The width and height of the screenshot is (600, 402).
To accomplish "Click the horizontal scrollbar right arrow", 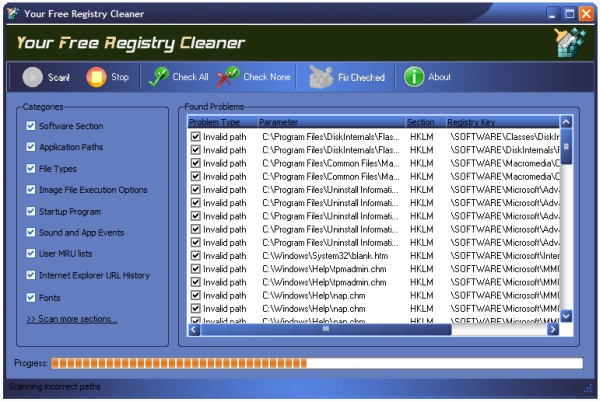I will (x=553, y=329).
